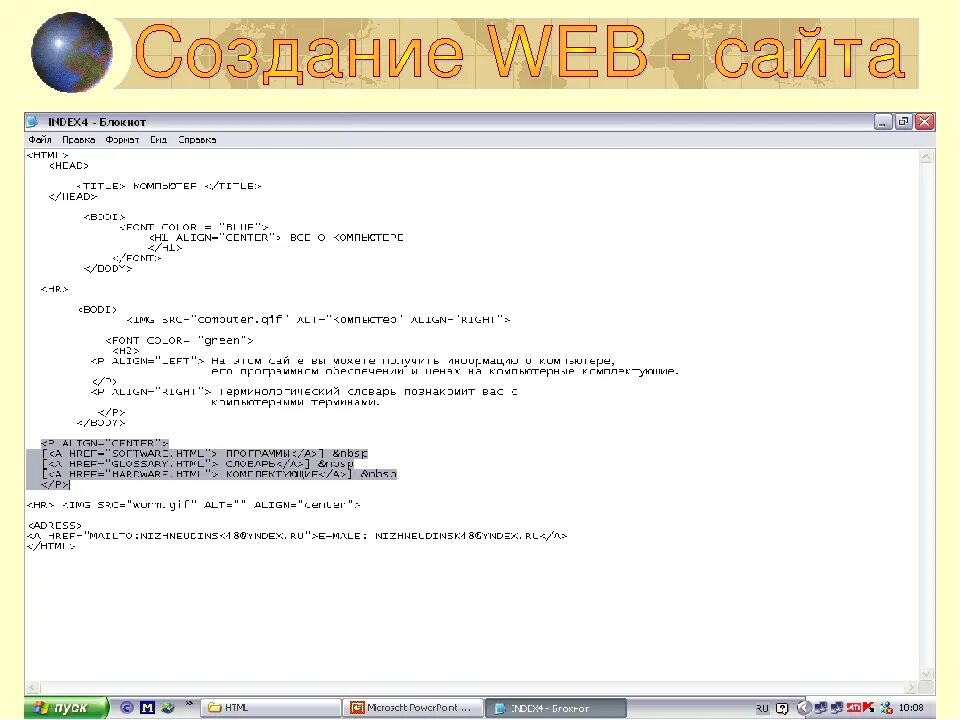This screenshot has height=720, width=960.
Task: Expand the quick launch overflow chevron
Action: (x=189, y=704)
